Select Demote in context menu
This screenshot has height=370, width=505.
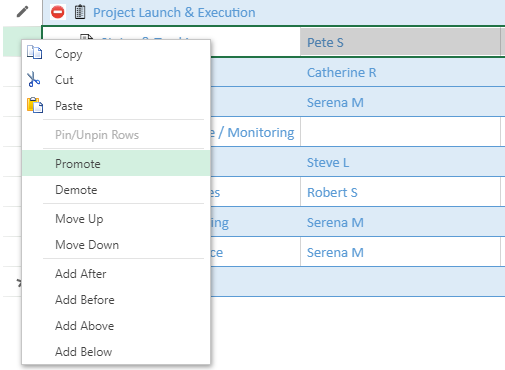116,190
